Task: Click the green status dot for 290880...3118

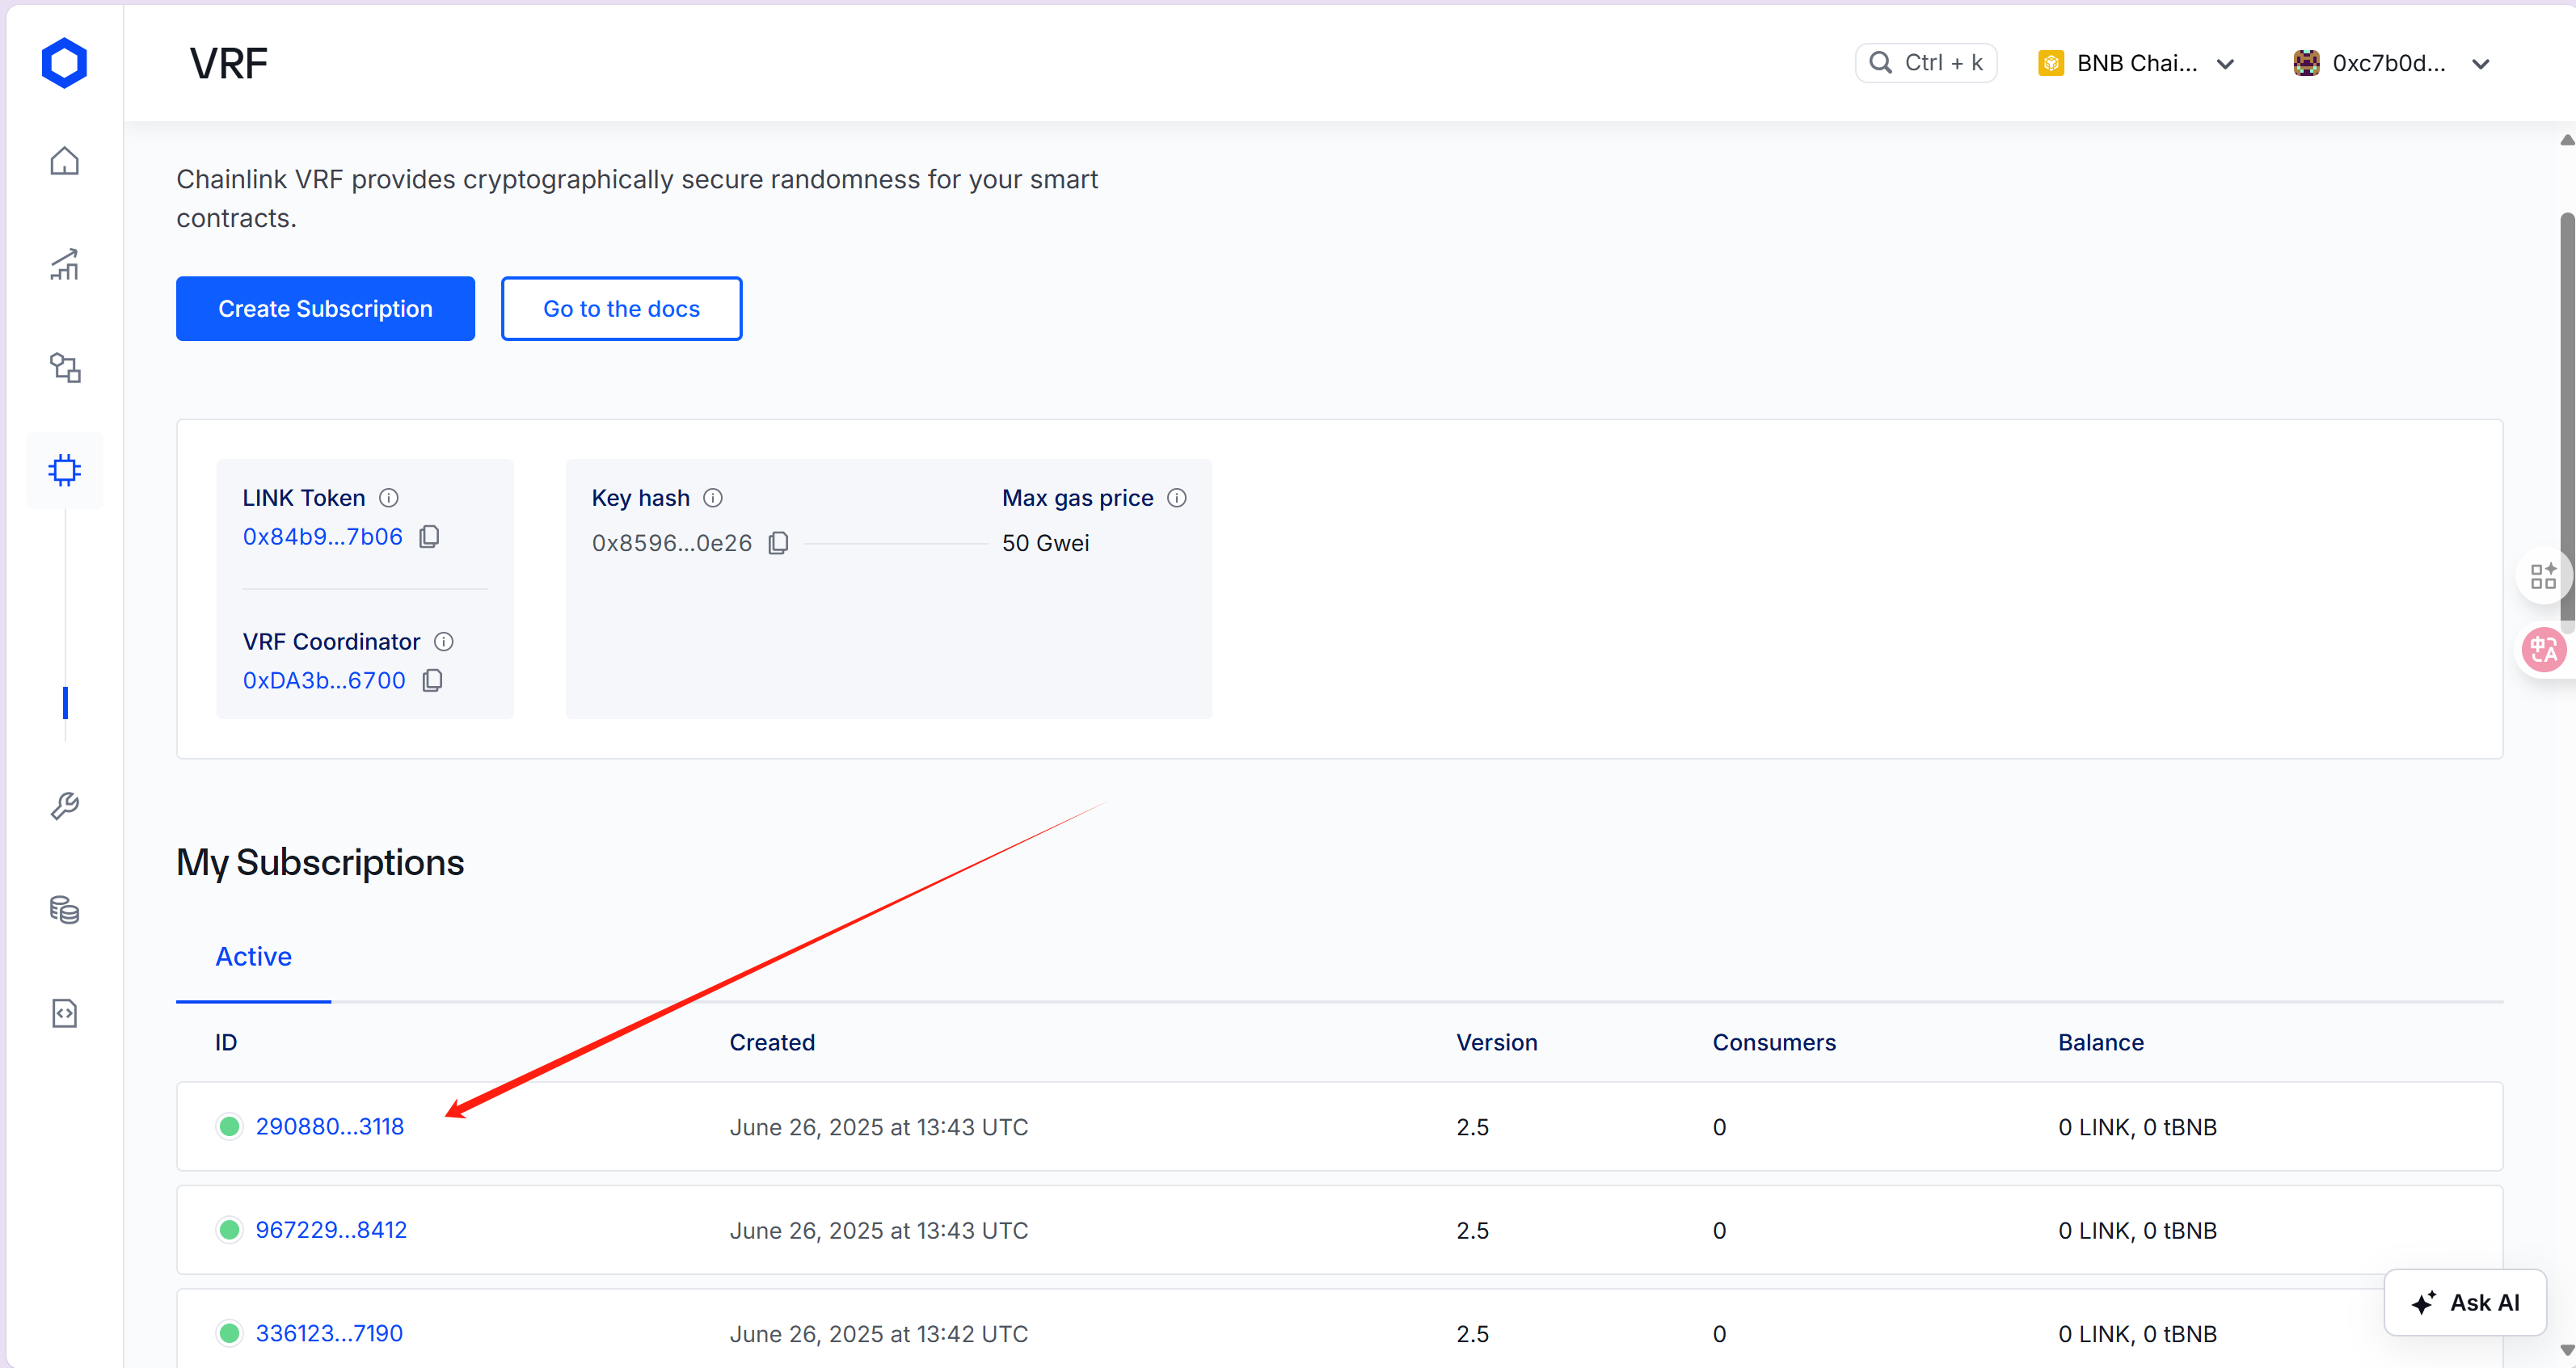Action: coord(229,1127)
